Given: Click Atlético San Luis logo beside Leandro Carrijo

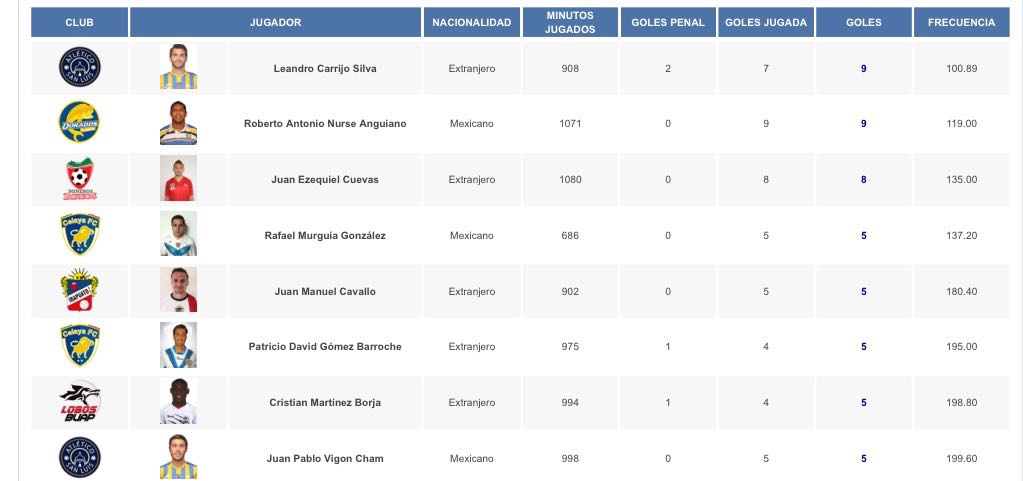Looking at the screenshot, I should [79, 68].
